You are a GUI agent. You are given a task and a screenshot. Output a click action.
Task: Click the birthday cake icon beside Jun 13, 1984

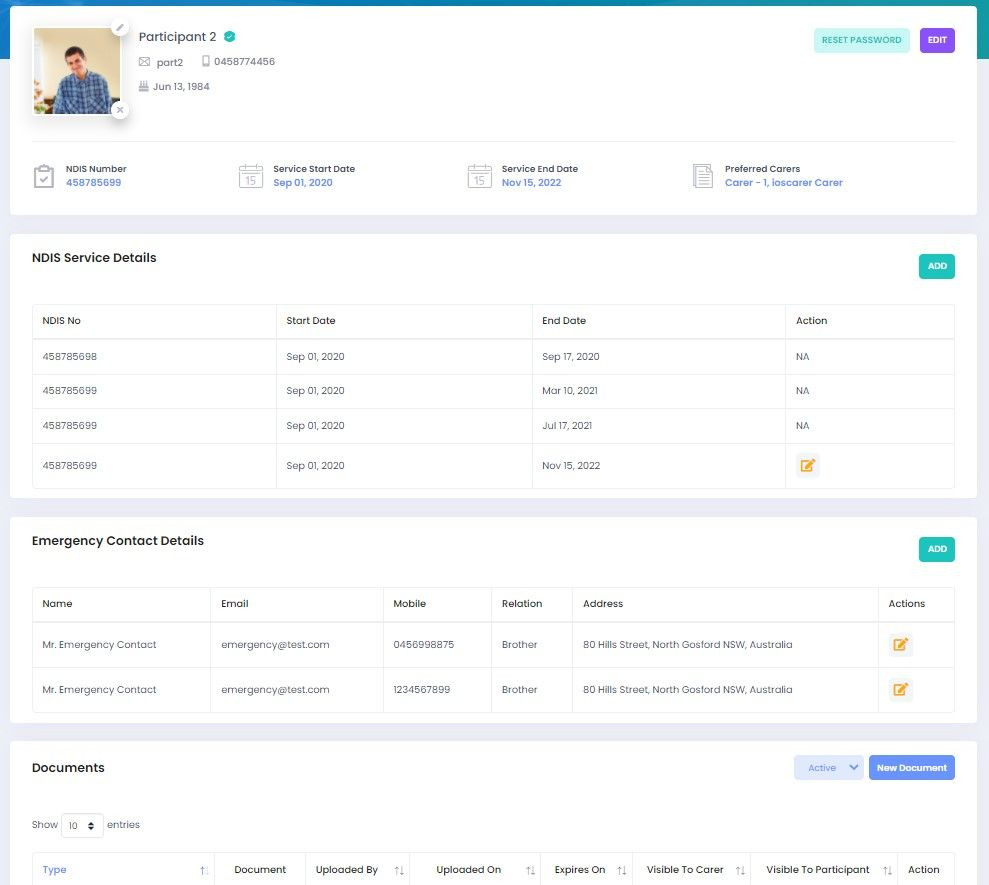[x=143, y=86]
